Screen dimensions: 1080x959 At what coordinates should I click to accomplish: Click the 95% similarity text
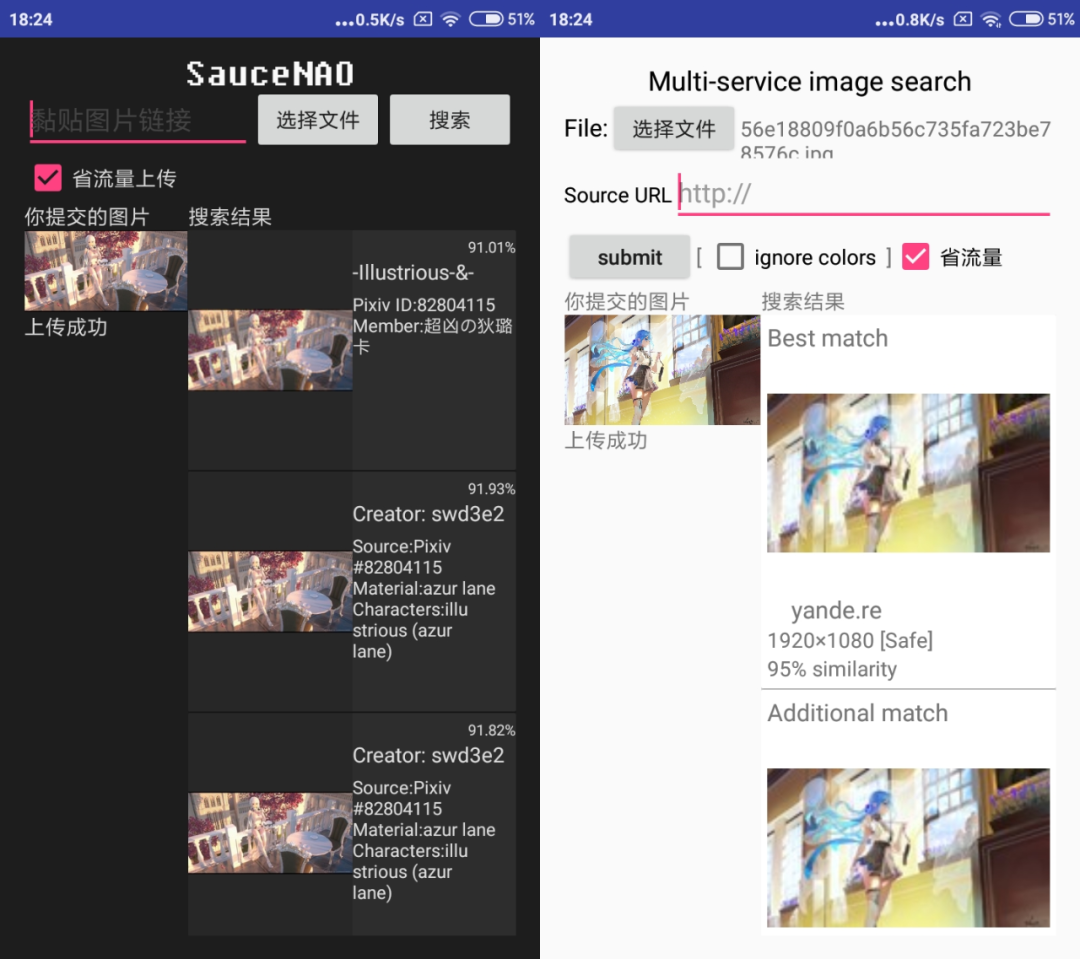(x=832, y=669)
